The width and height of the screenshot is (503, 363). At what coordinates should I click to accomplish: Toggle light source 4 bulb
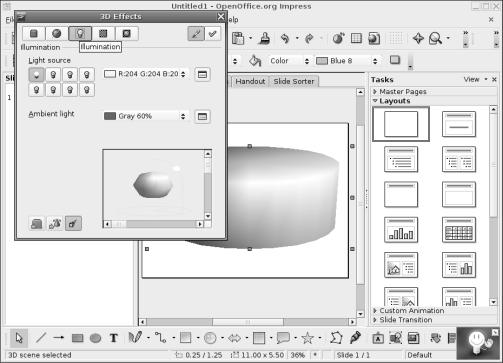coord(87,75)
